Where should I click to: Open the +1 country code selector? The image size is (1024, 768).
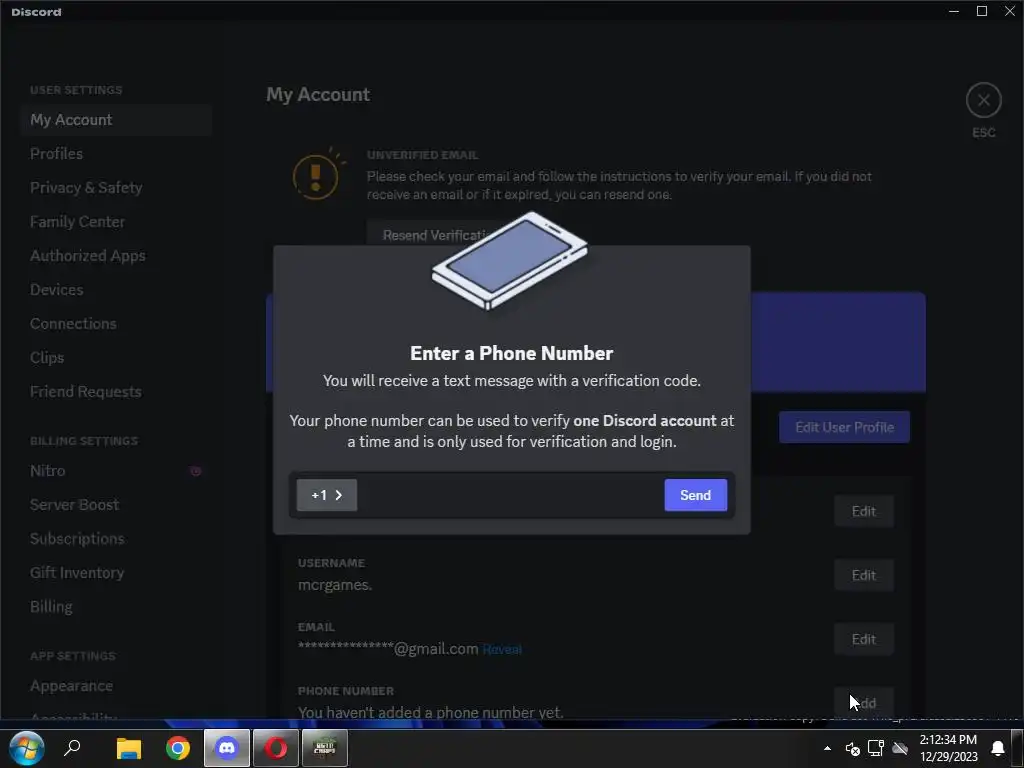[x=327, y=495]
